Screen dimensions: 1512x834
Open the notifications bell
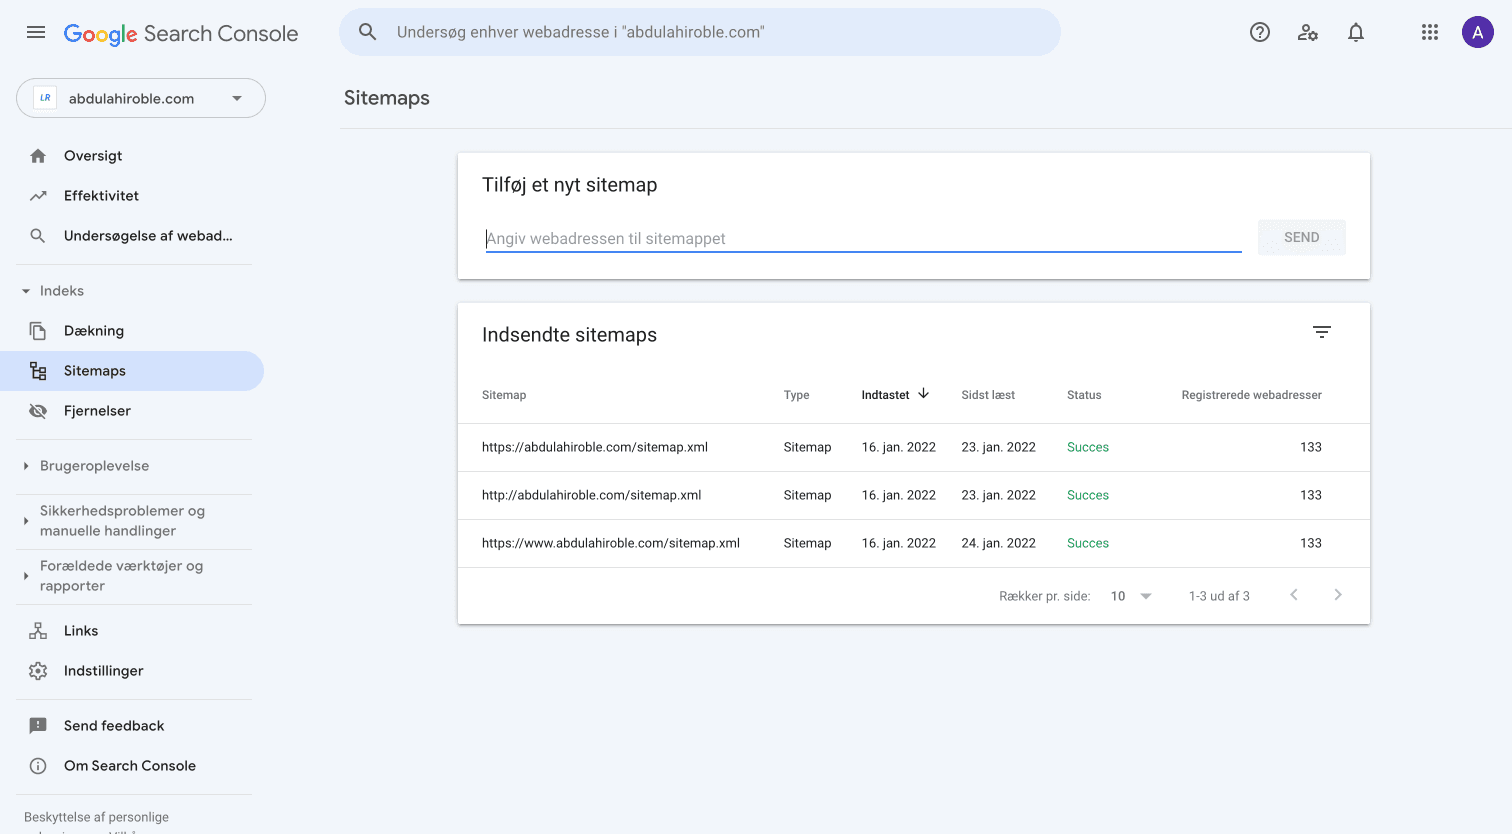(x=1356, y=32)
